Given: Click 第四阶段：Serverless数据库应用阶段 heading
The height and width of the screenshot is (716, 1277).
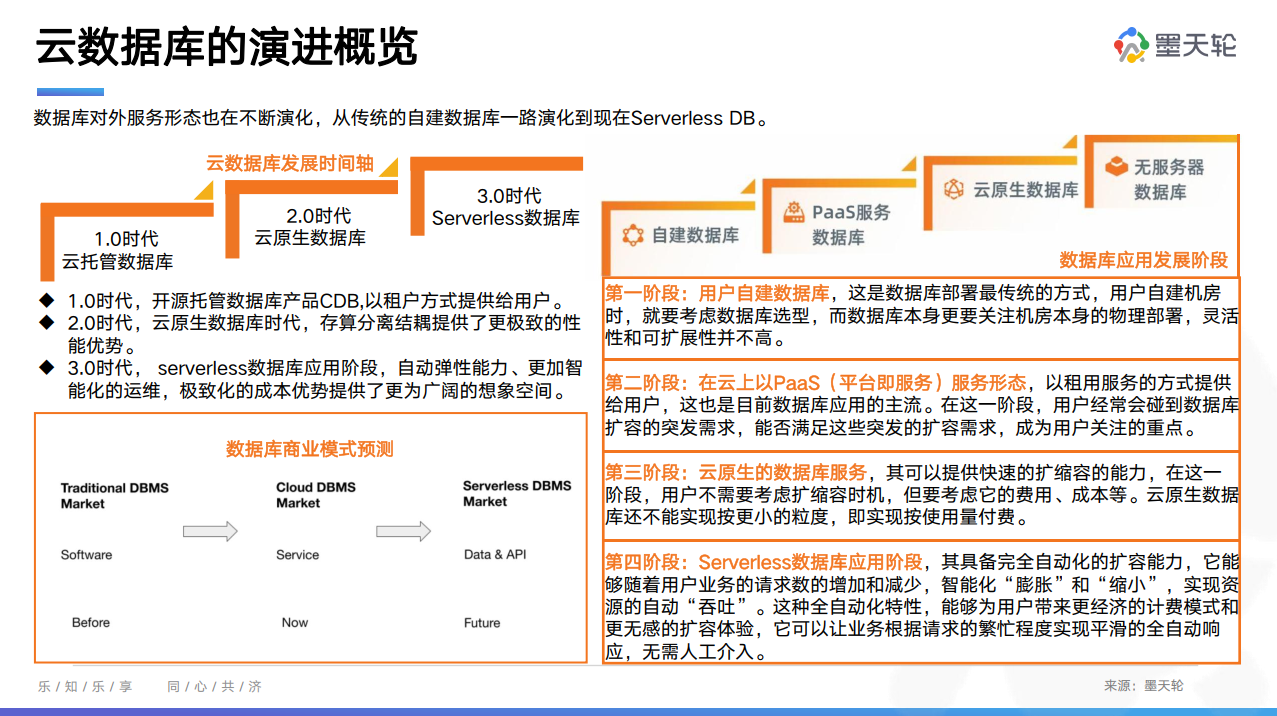Looking at the screenshot, I should point(764,561).
